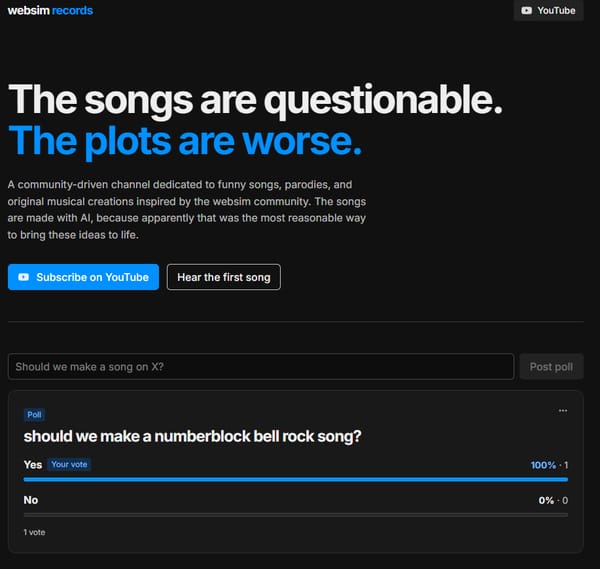Click the "100% · 1" result count
The height and width of the screenshot is (569, 600).
tap(549, 465)
